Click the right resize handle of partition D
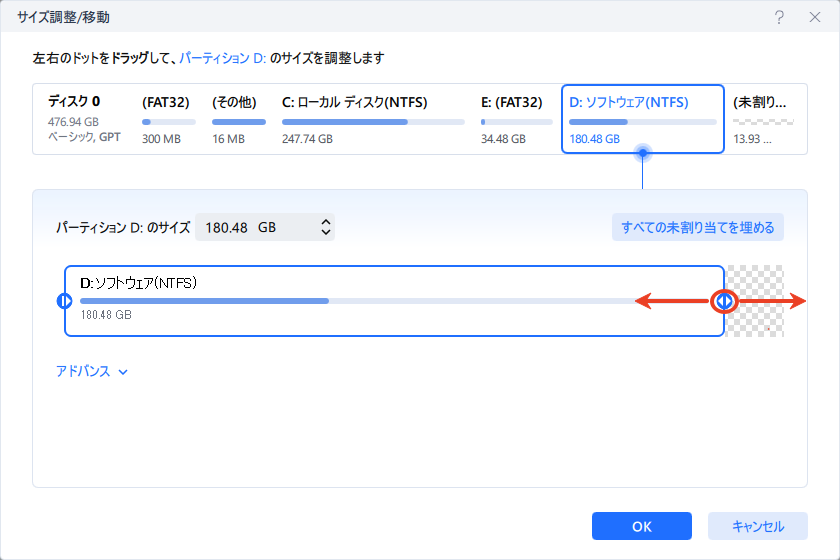Viewport: 840px width, 560px height. coord(724,301)
